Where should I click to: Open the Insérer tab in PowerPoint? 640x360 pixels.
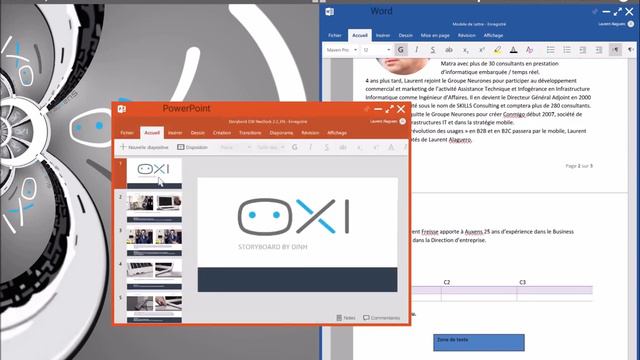pos(175,133)
